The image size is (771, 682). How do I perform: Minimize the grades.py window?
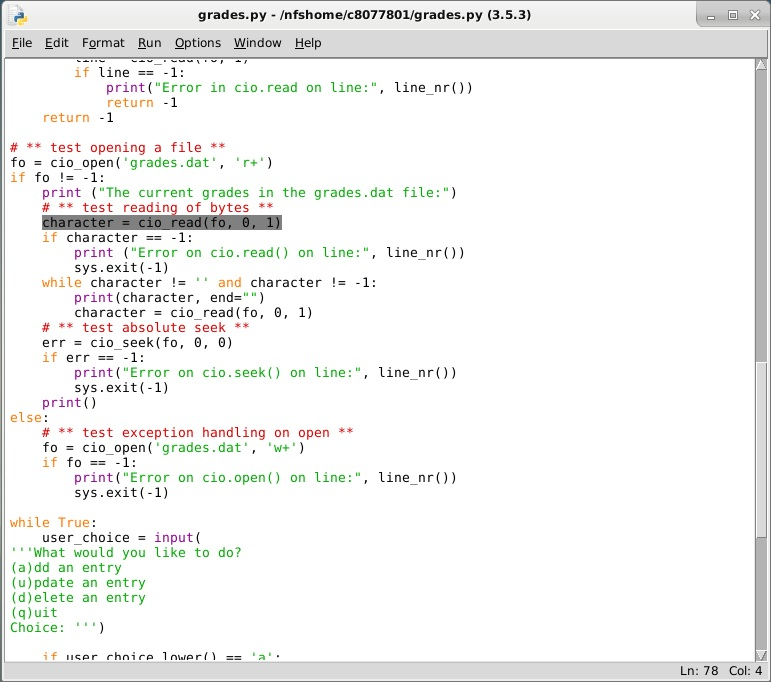(x=711, y=16)
